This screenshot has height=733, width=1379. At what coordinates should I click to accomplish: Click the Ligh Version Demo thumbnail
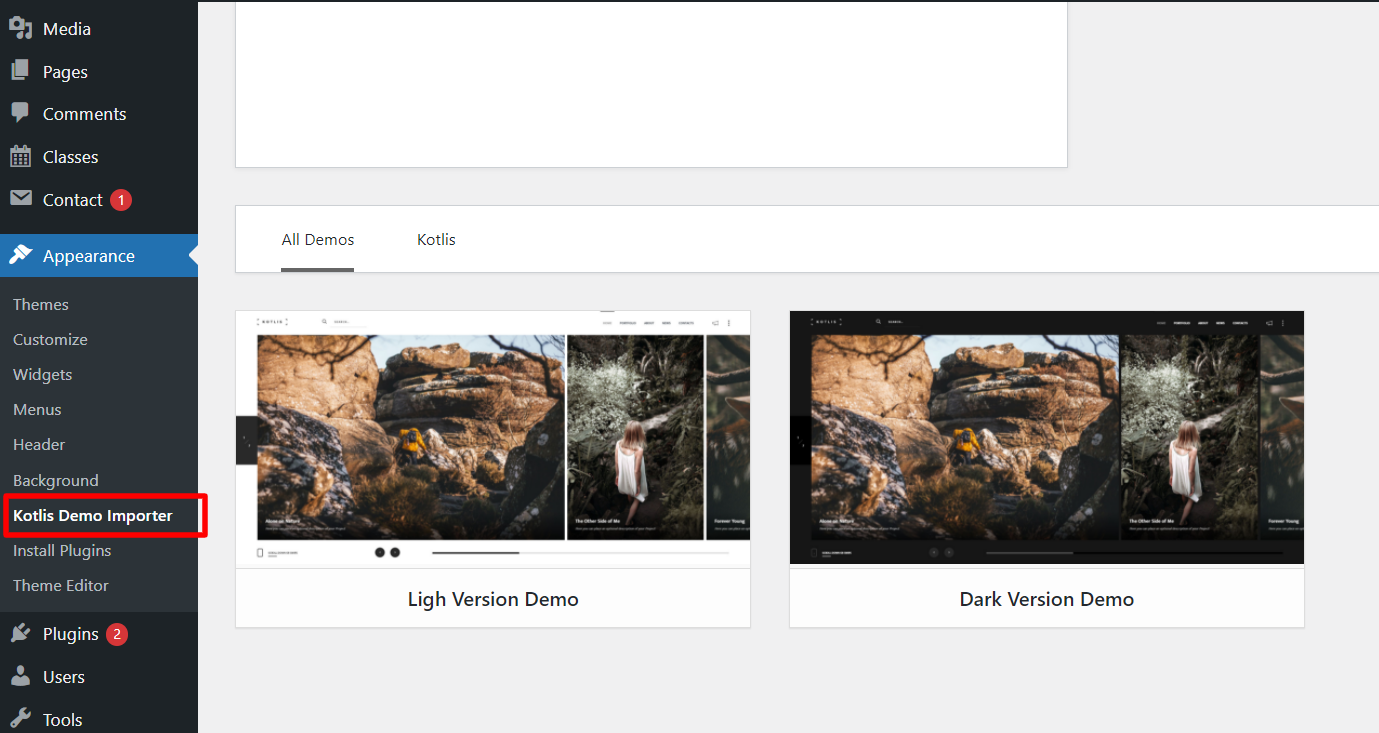493,440
